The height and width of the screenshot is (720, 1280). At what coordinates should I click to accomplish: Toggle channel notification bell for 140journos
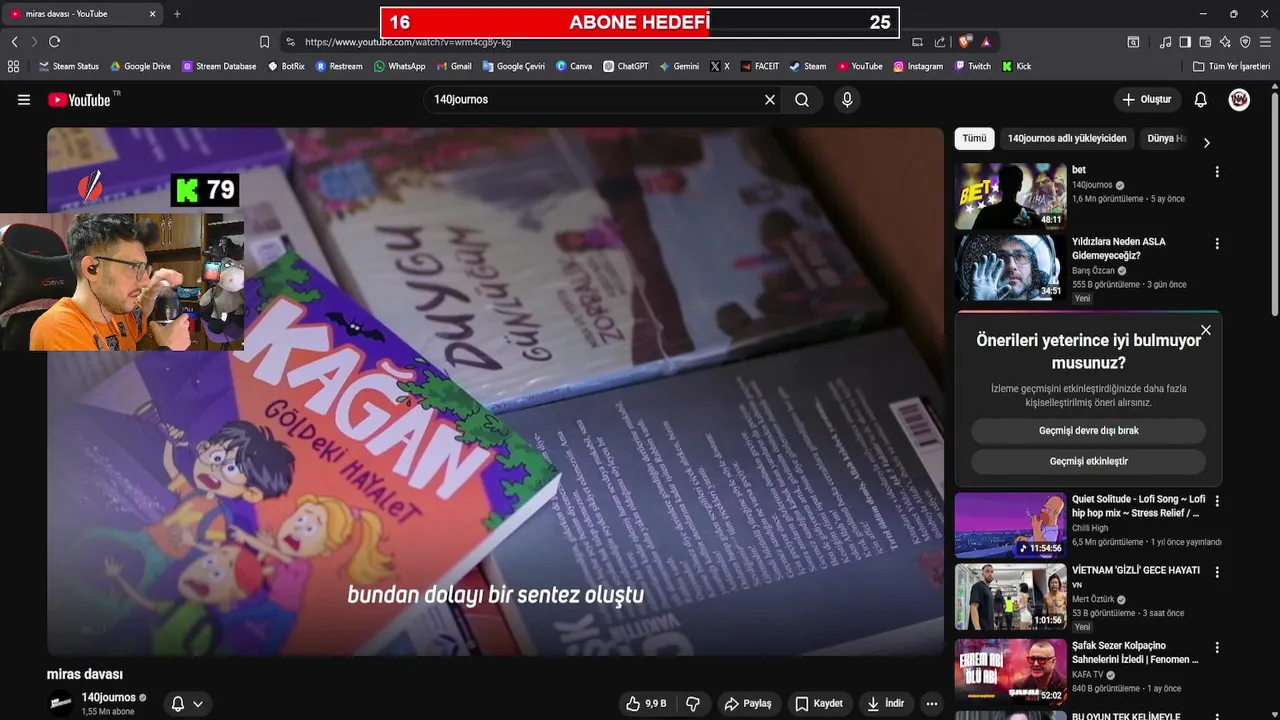pyautogui.click(x=178, y=704)
